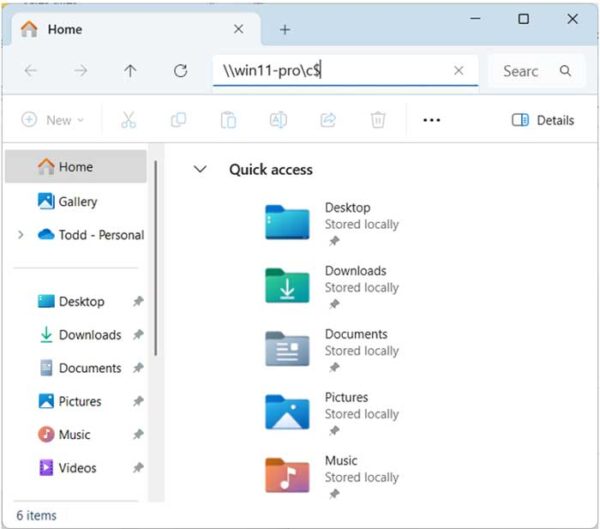The image size is (600, 529).
Task: Click the pin icon beside sidebar Music
Action: pyautogui.click(x=138, y=434)
